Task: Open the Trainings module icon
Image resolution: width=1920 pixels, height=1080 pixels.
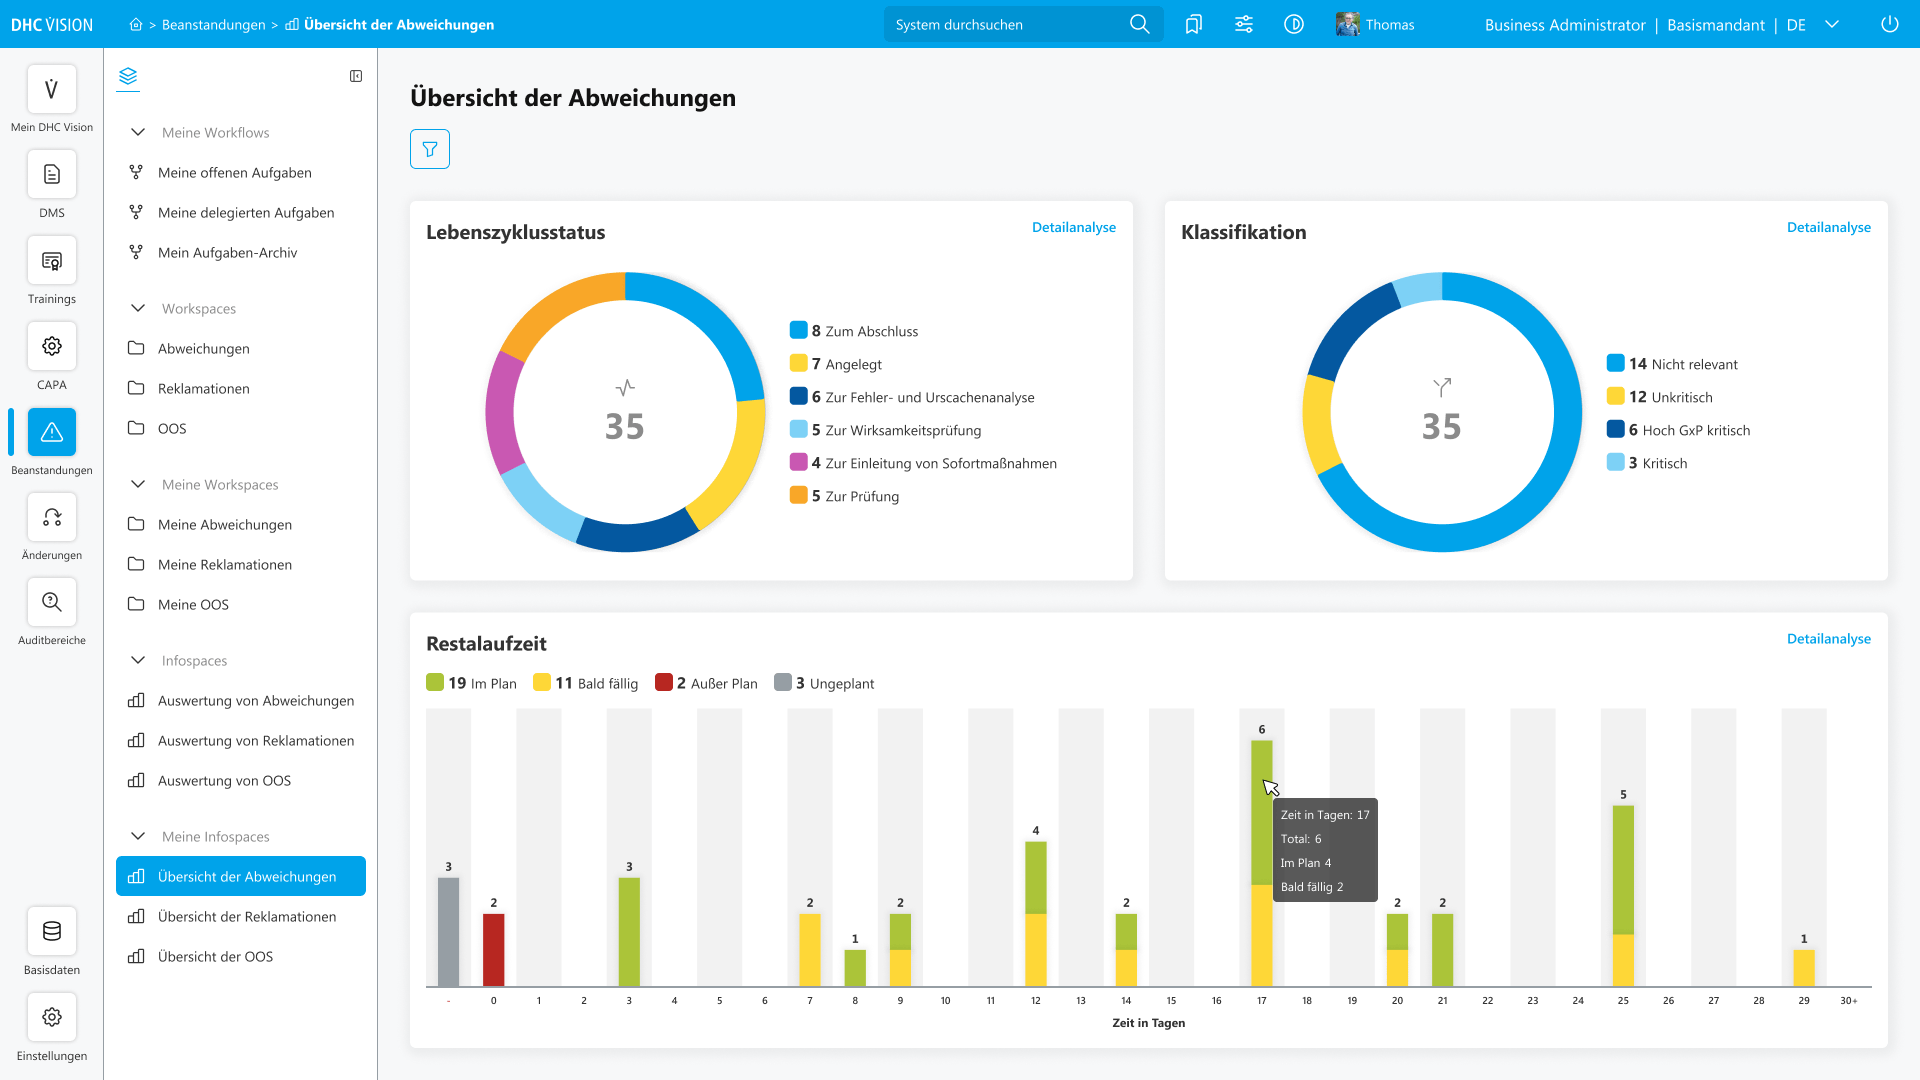Action: click(52, 261)
